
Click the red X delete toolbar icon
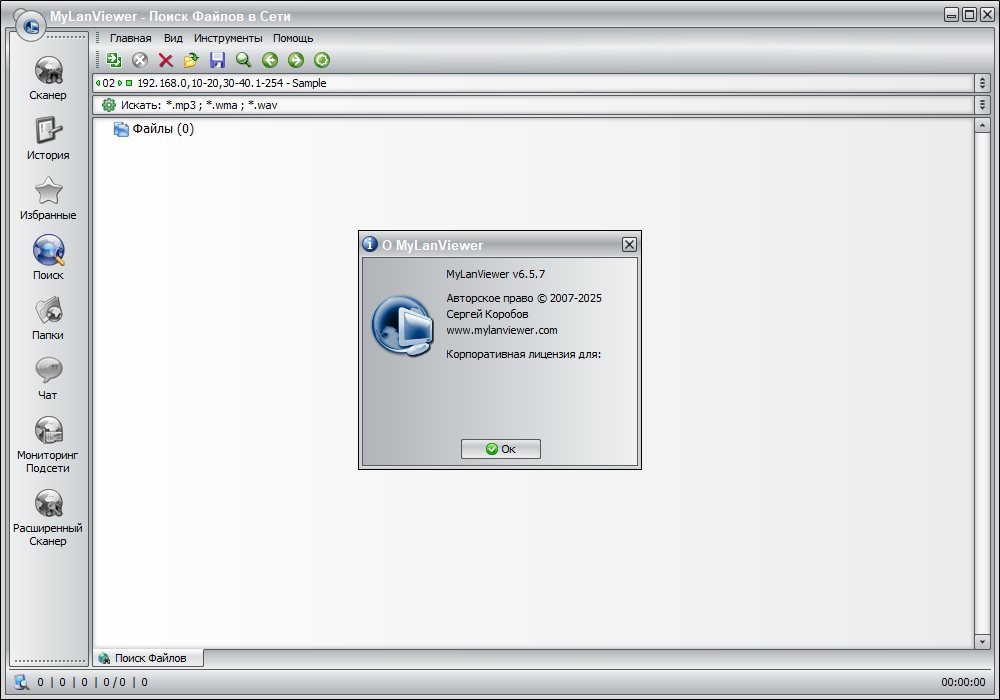tap(166, 60)
